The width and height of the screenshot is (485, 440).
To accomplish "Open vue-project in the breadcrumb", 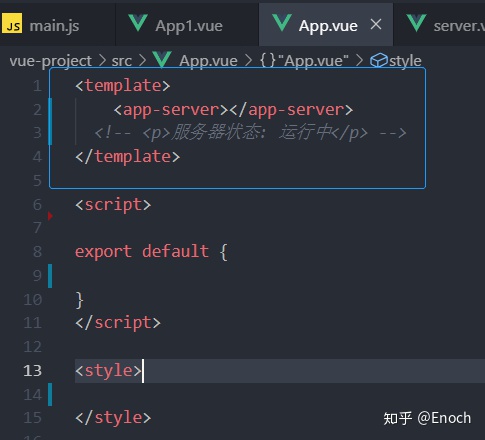I will (x=51, y=61).
